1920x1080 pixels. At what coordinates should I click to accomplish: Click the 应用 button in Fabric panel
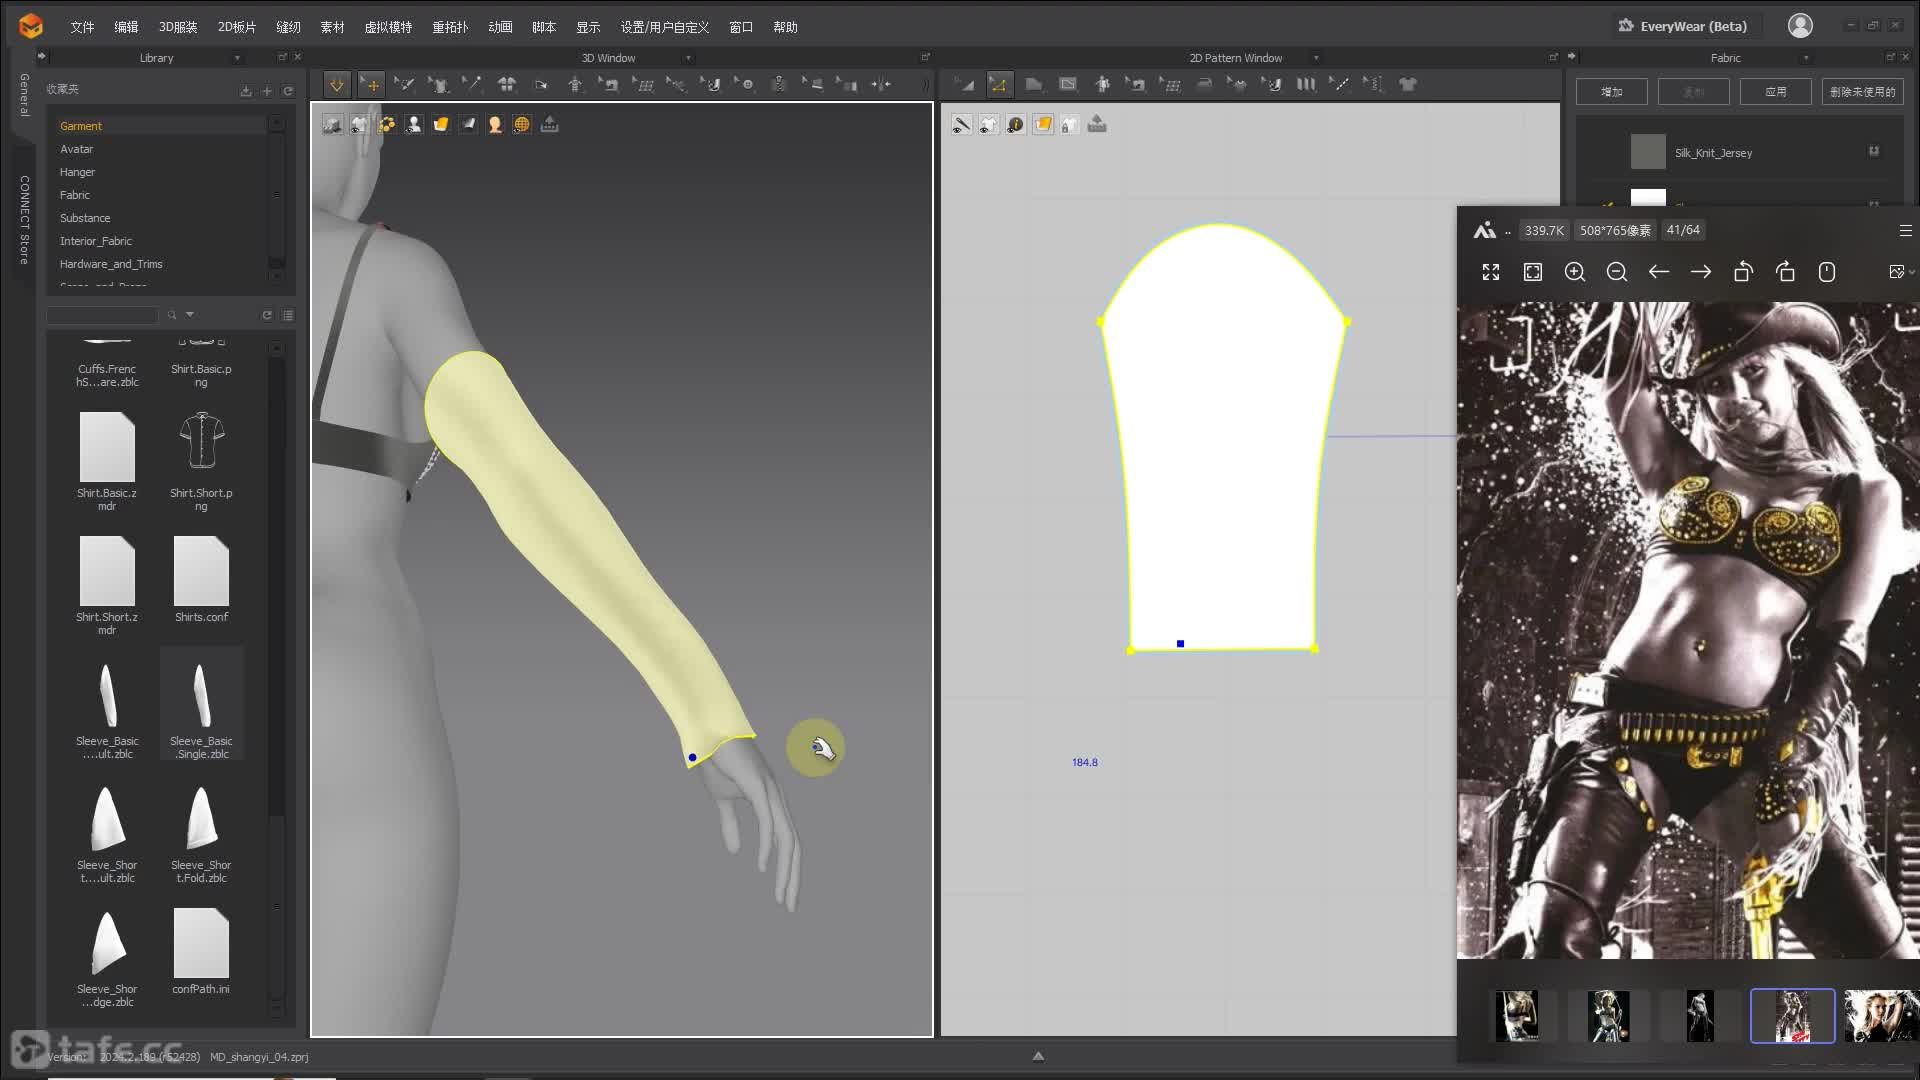(x=1775, y=92)
